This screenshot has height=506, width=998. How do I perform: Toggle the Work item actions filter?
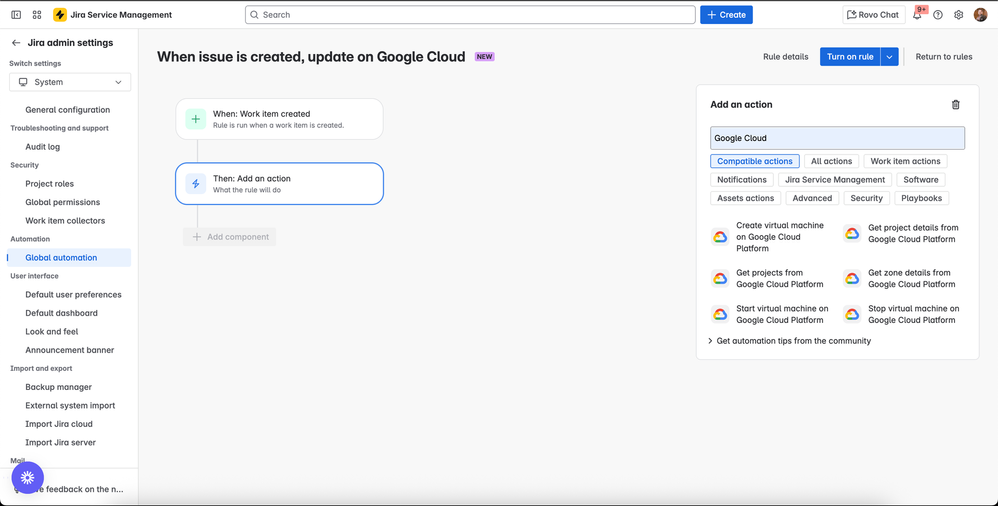pyautogui.click(x=905, y=161)
